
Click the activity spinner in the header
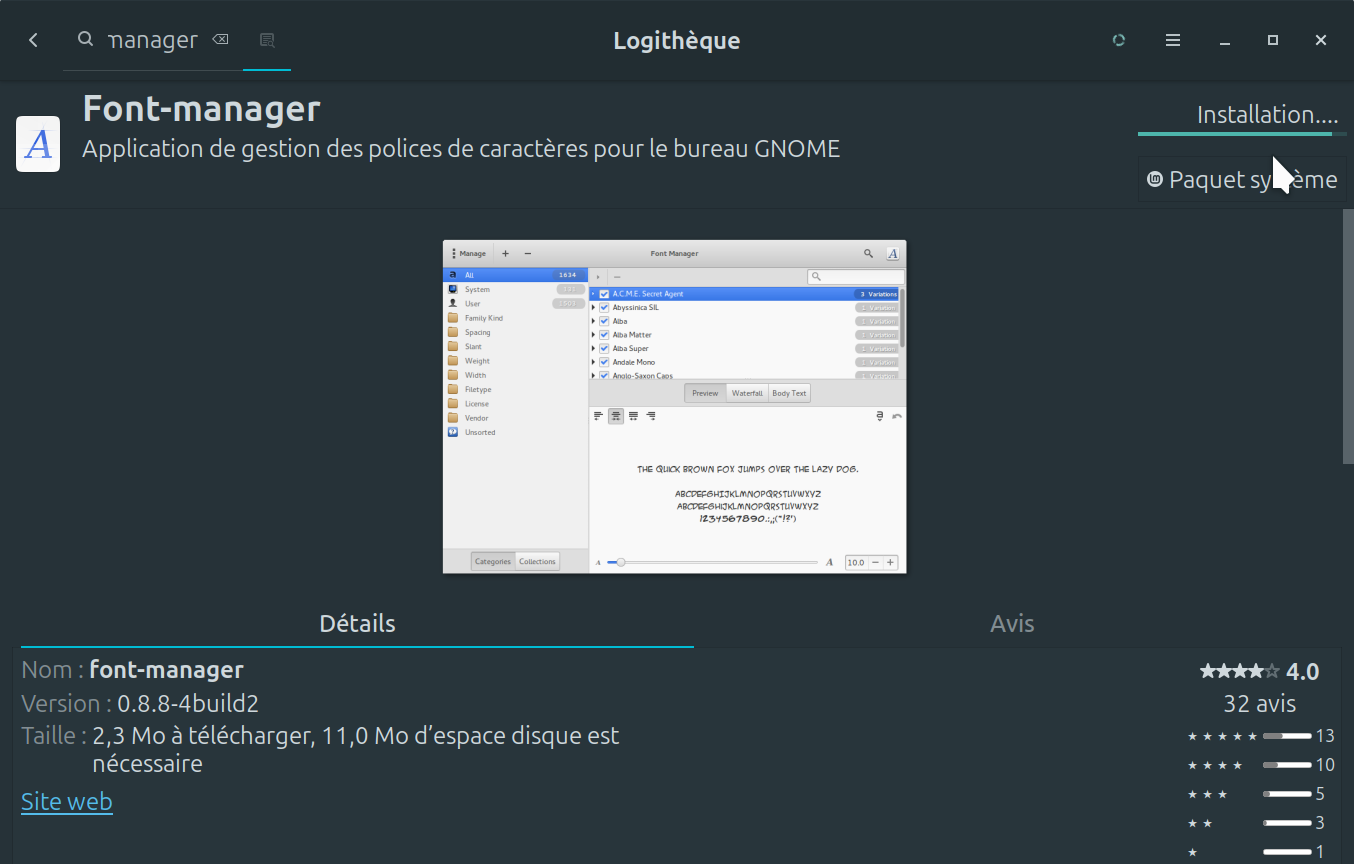pos(1119,40)
